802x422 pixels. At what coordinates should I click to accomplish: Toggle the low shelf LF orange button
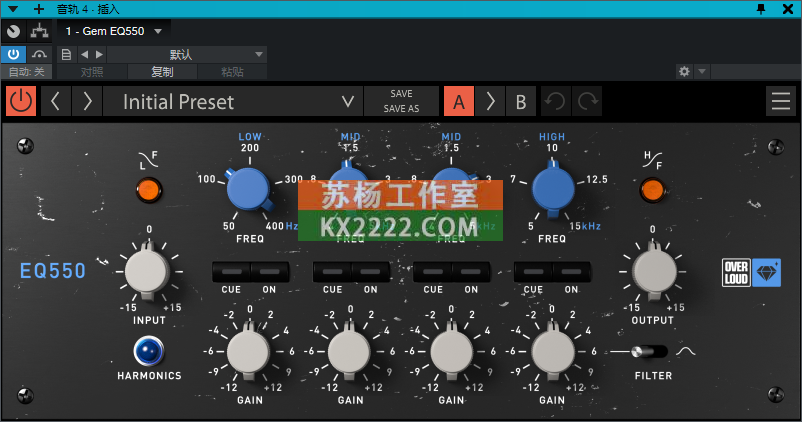149,190
